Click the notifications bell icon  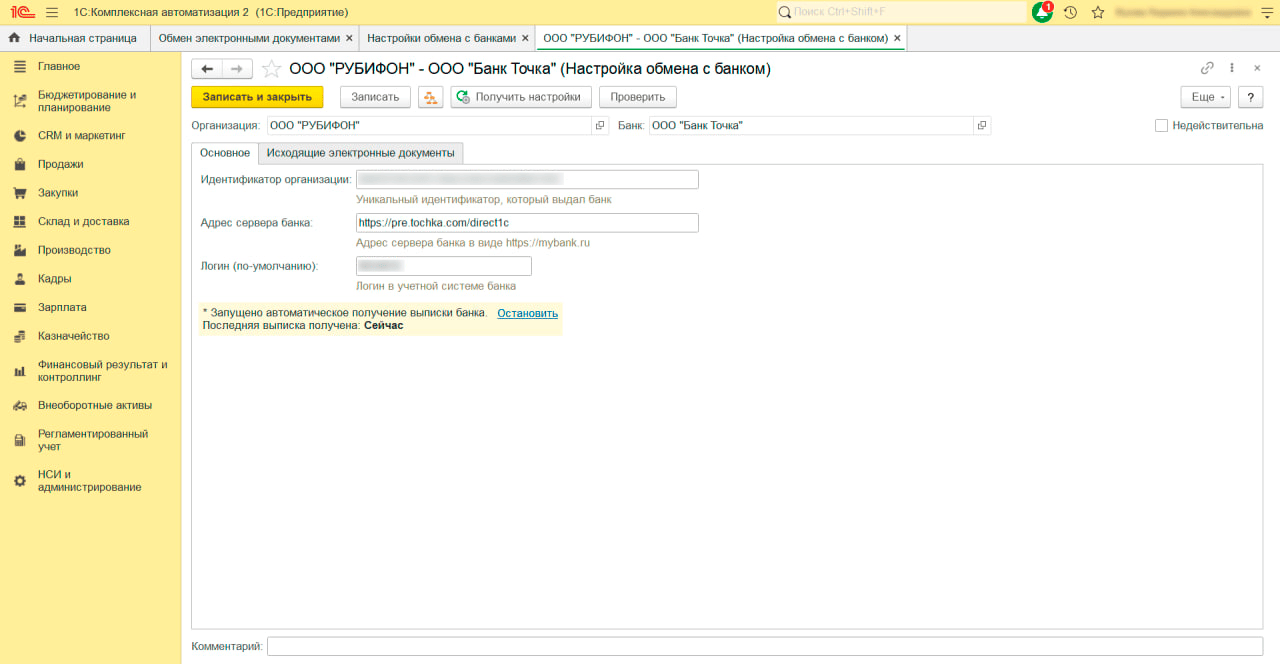pyautogui.click(x=1042, y=13)
